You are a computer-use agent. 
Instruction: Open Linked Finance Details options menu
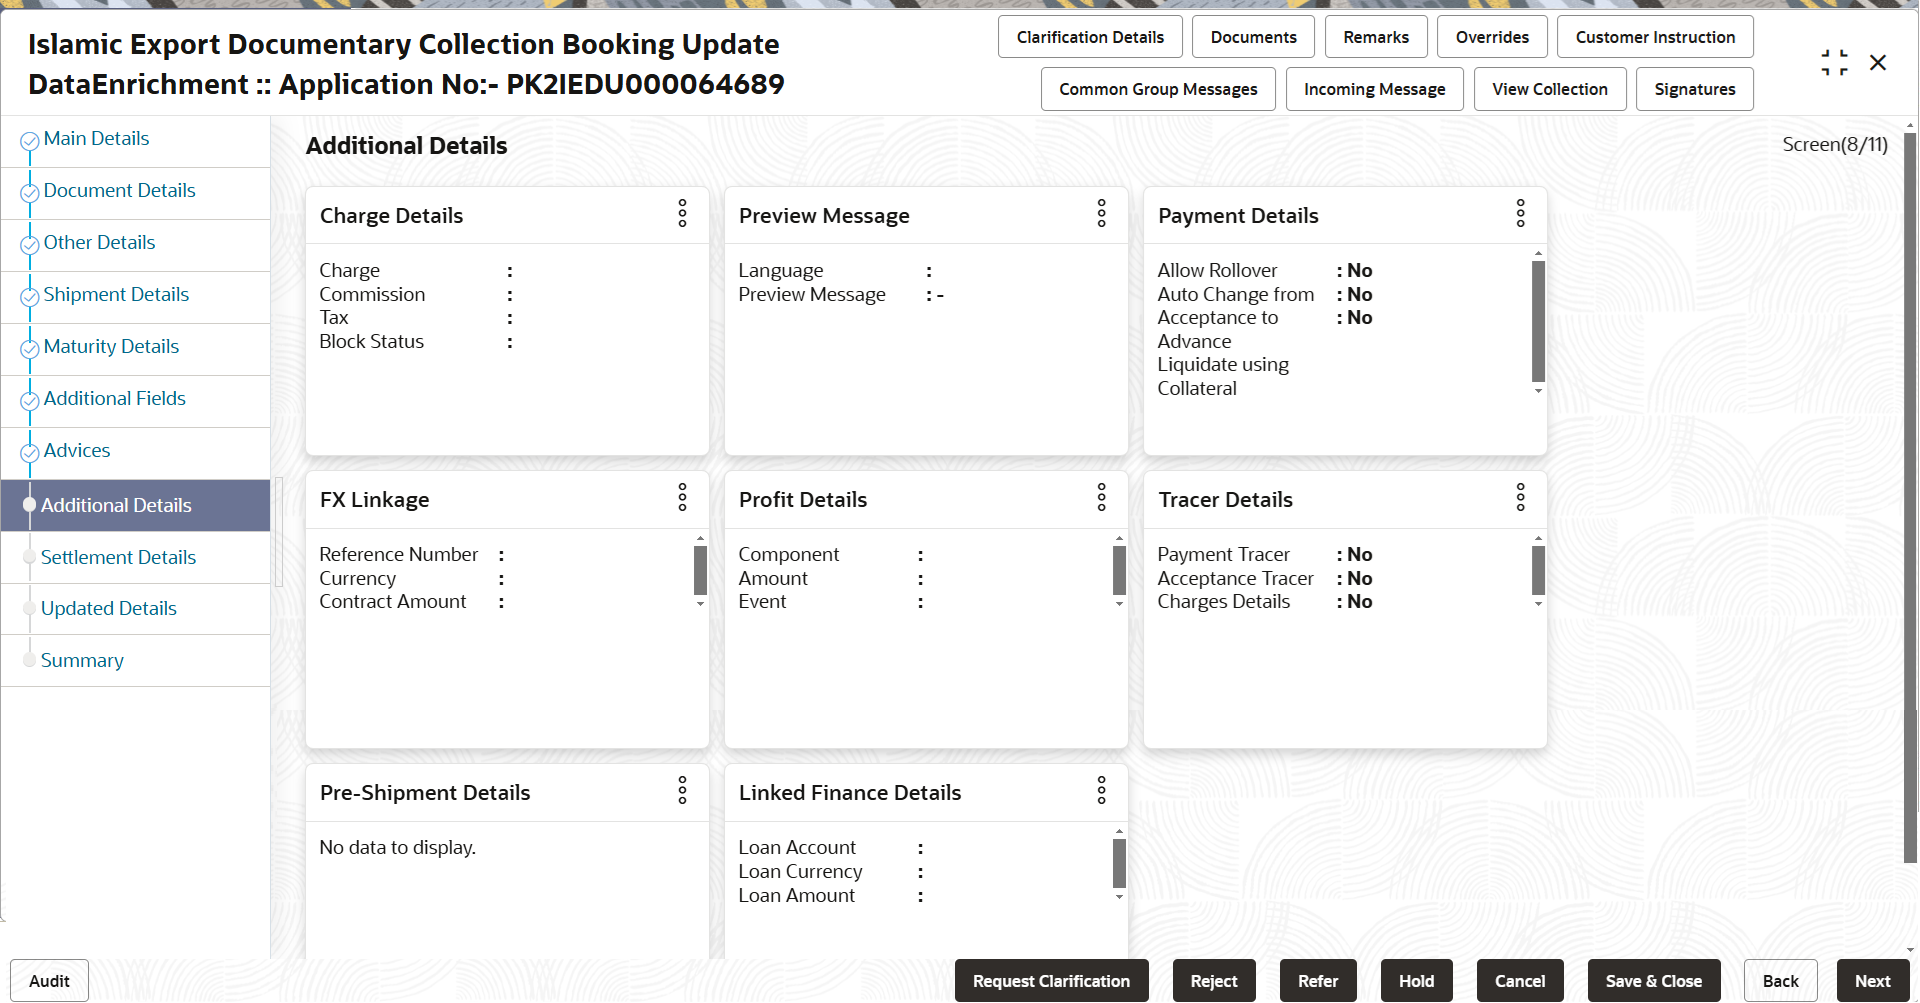[x=1101, y=790]
